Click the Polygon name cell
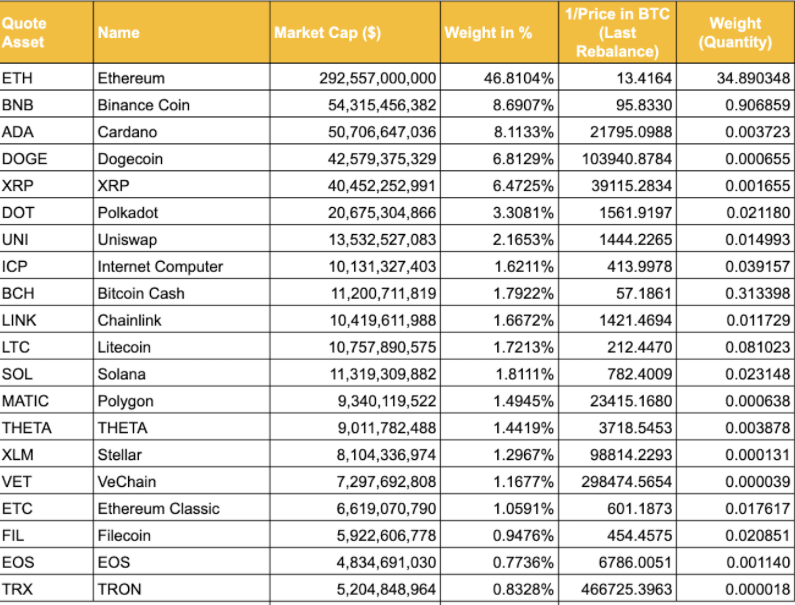Viewport: 795px width, 605px height. point(126,401)
